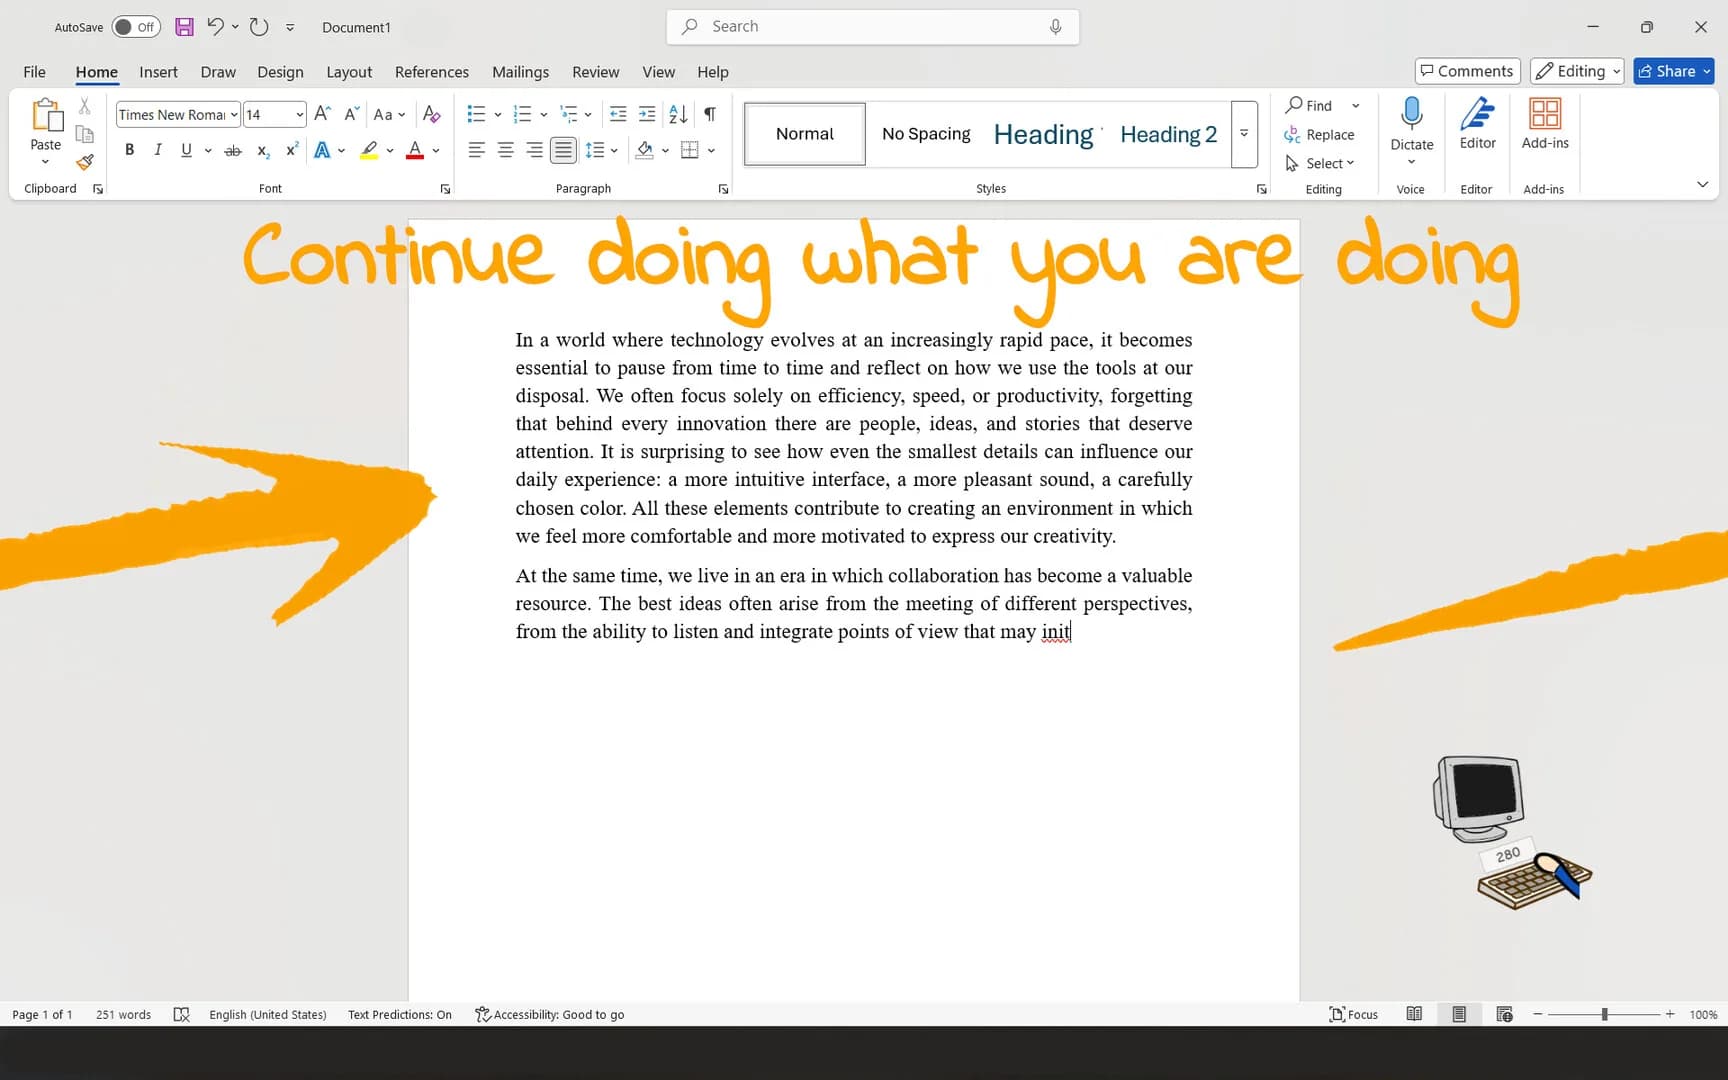Screen dimensions: 1728x1080
Task: Save the document with the floppy disk icon
Action: pyautogui.click(x=184, y=27)
